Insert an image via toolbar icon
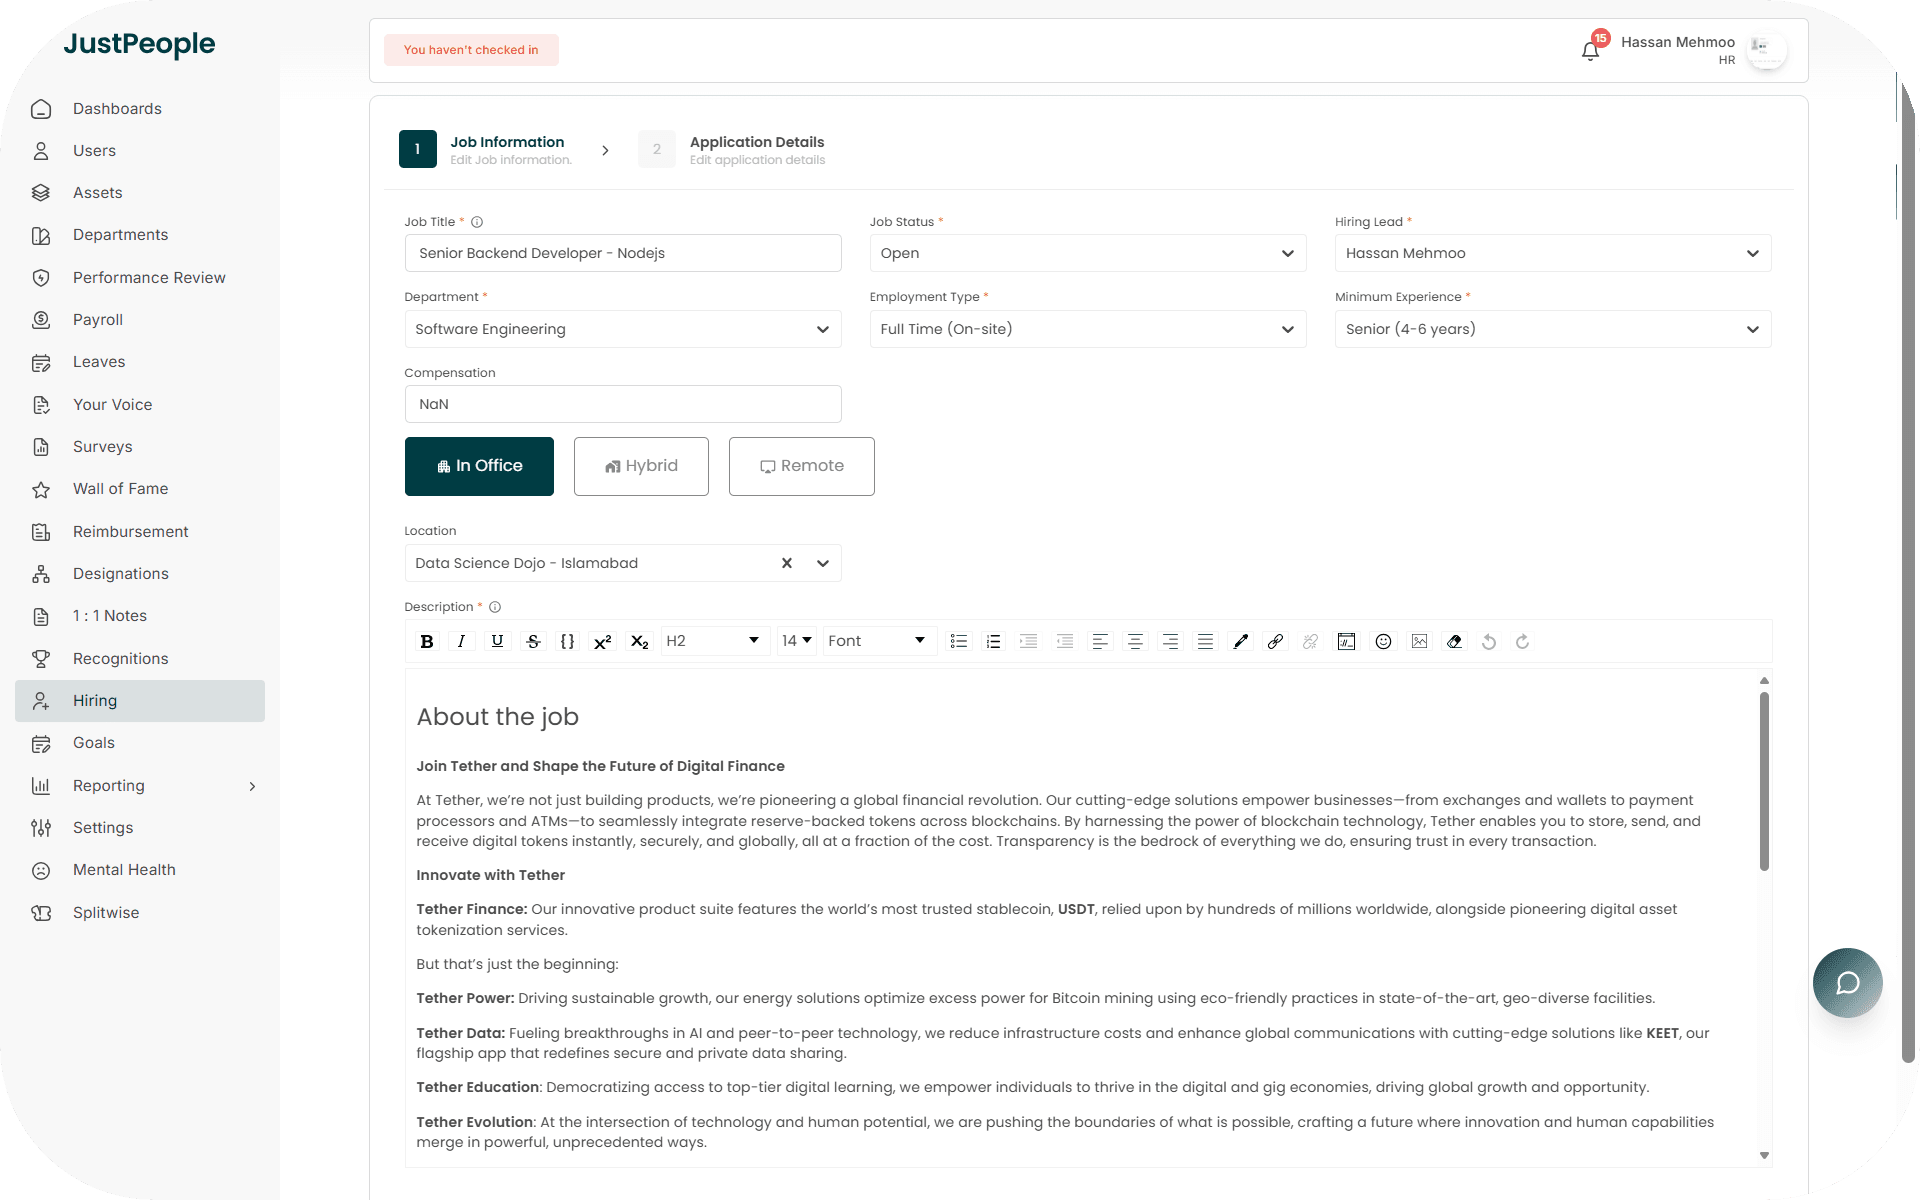Screen dimensions: 1920x1200 (1419, 642)
